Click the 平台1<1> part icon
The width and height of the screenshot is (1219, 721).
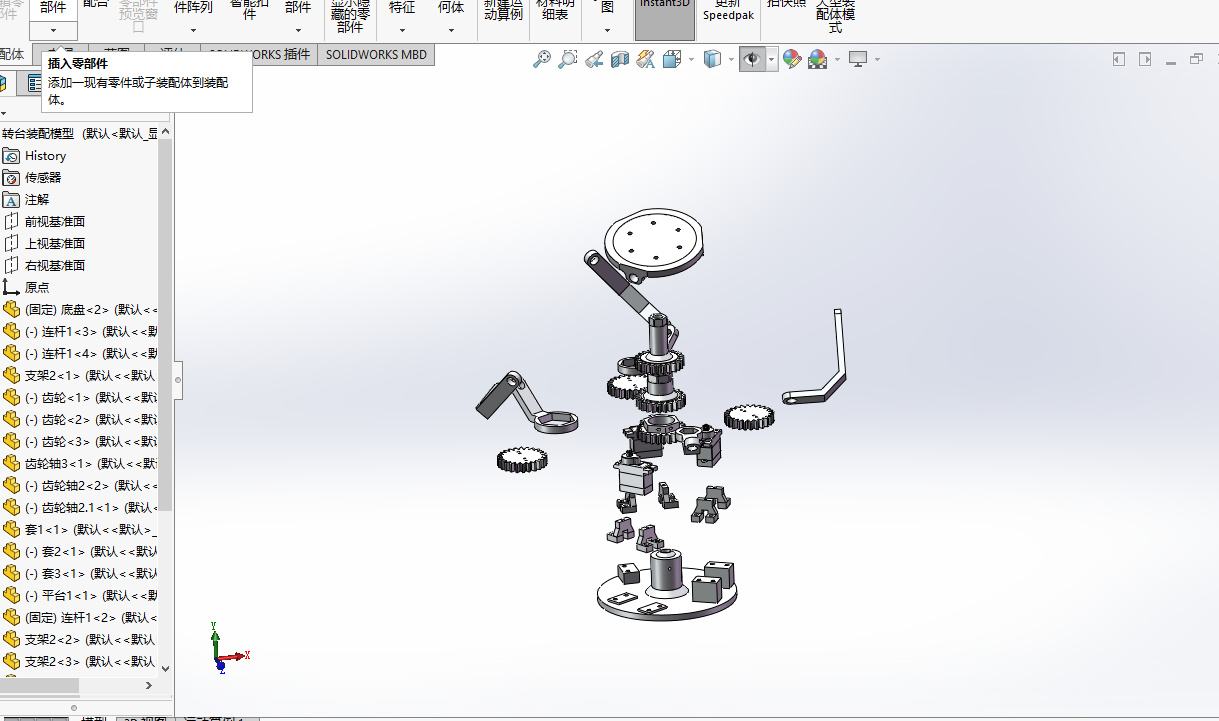point(12,596)
